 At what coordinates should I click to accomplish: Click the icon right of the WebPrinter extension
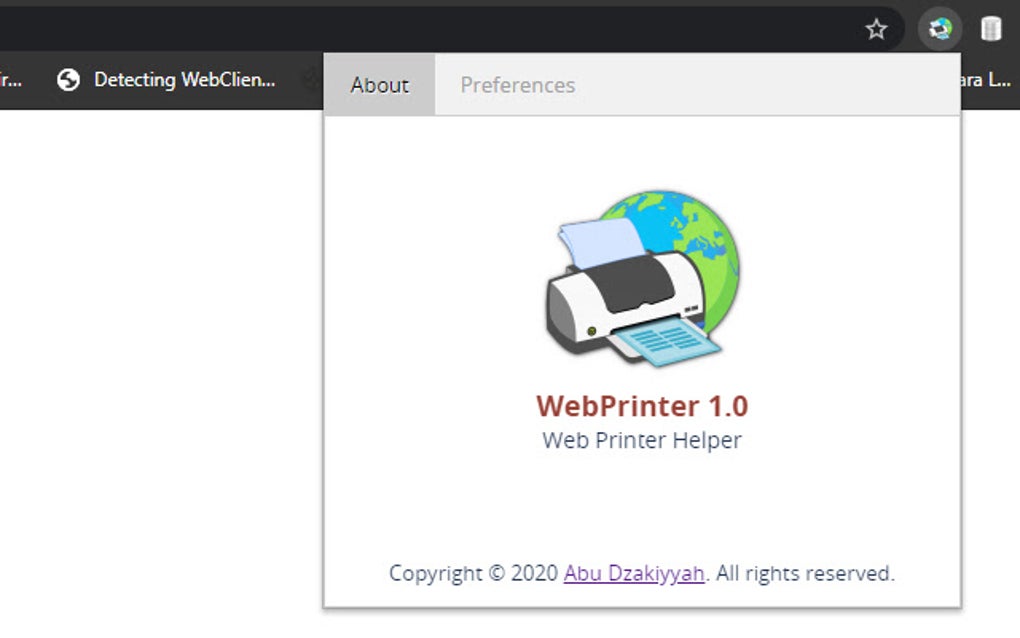pyautogui.click(x=990, y=28)
